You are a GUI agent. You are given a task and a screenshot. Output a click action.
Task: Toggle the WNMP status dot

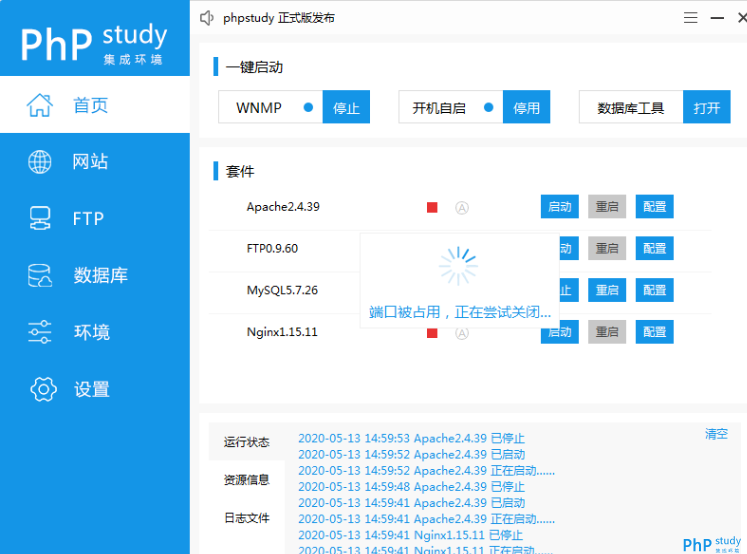308,107
